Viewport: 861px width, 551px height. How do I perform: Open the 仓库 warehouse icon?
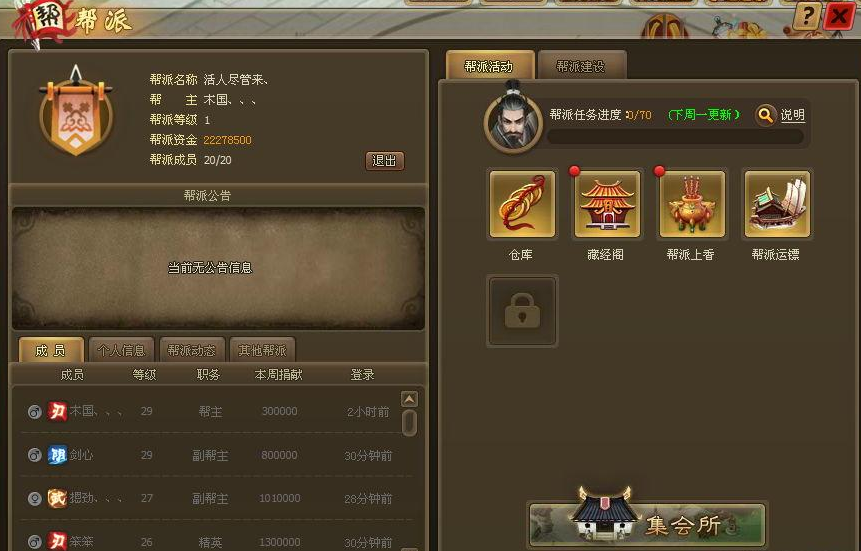(x=522, y=204)
